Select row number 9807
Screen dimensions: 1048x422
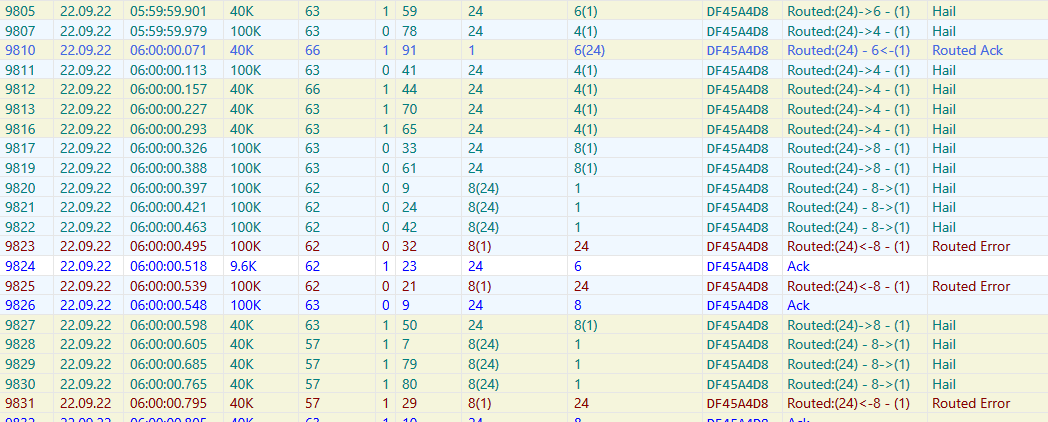pyautogui.click(x=18, y=31)
